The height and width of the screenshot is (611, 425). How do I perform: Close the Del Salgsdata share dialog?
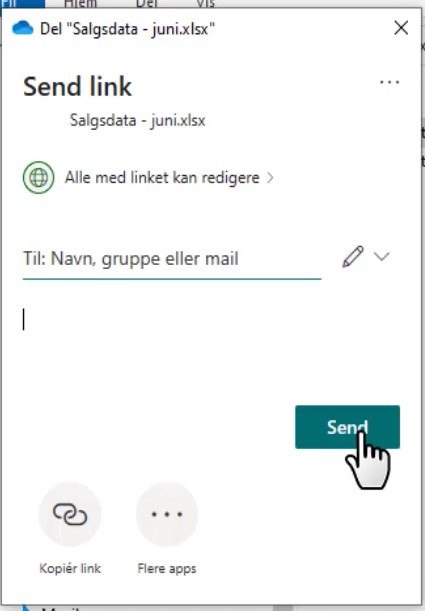click(401, 28)
